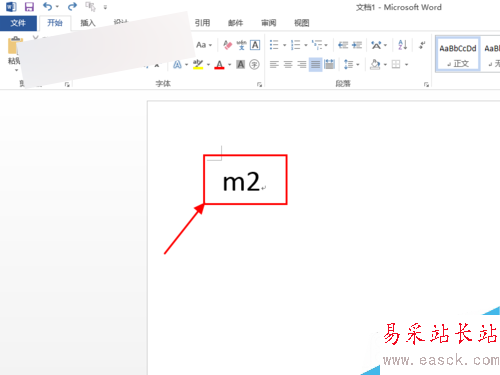
Task: Apply borders with the grid icon
Action: (x=396, y=64)
